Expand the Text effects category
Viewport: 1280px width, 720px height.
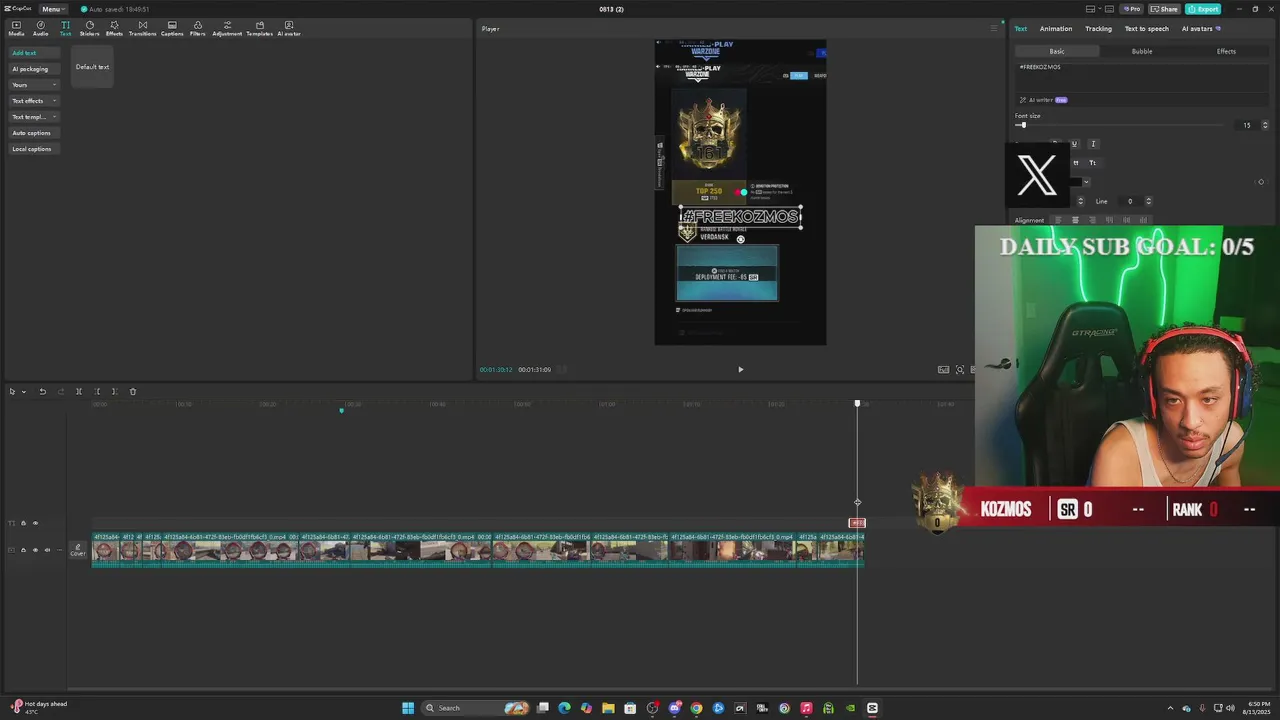(34, 101)
